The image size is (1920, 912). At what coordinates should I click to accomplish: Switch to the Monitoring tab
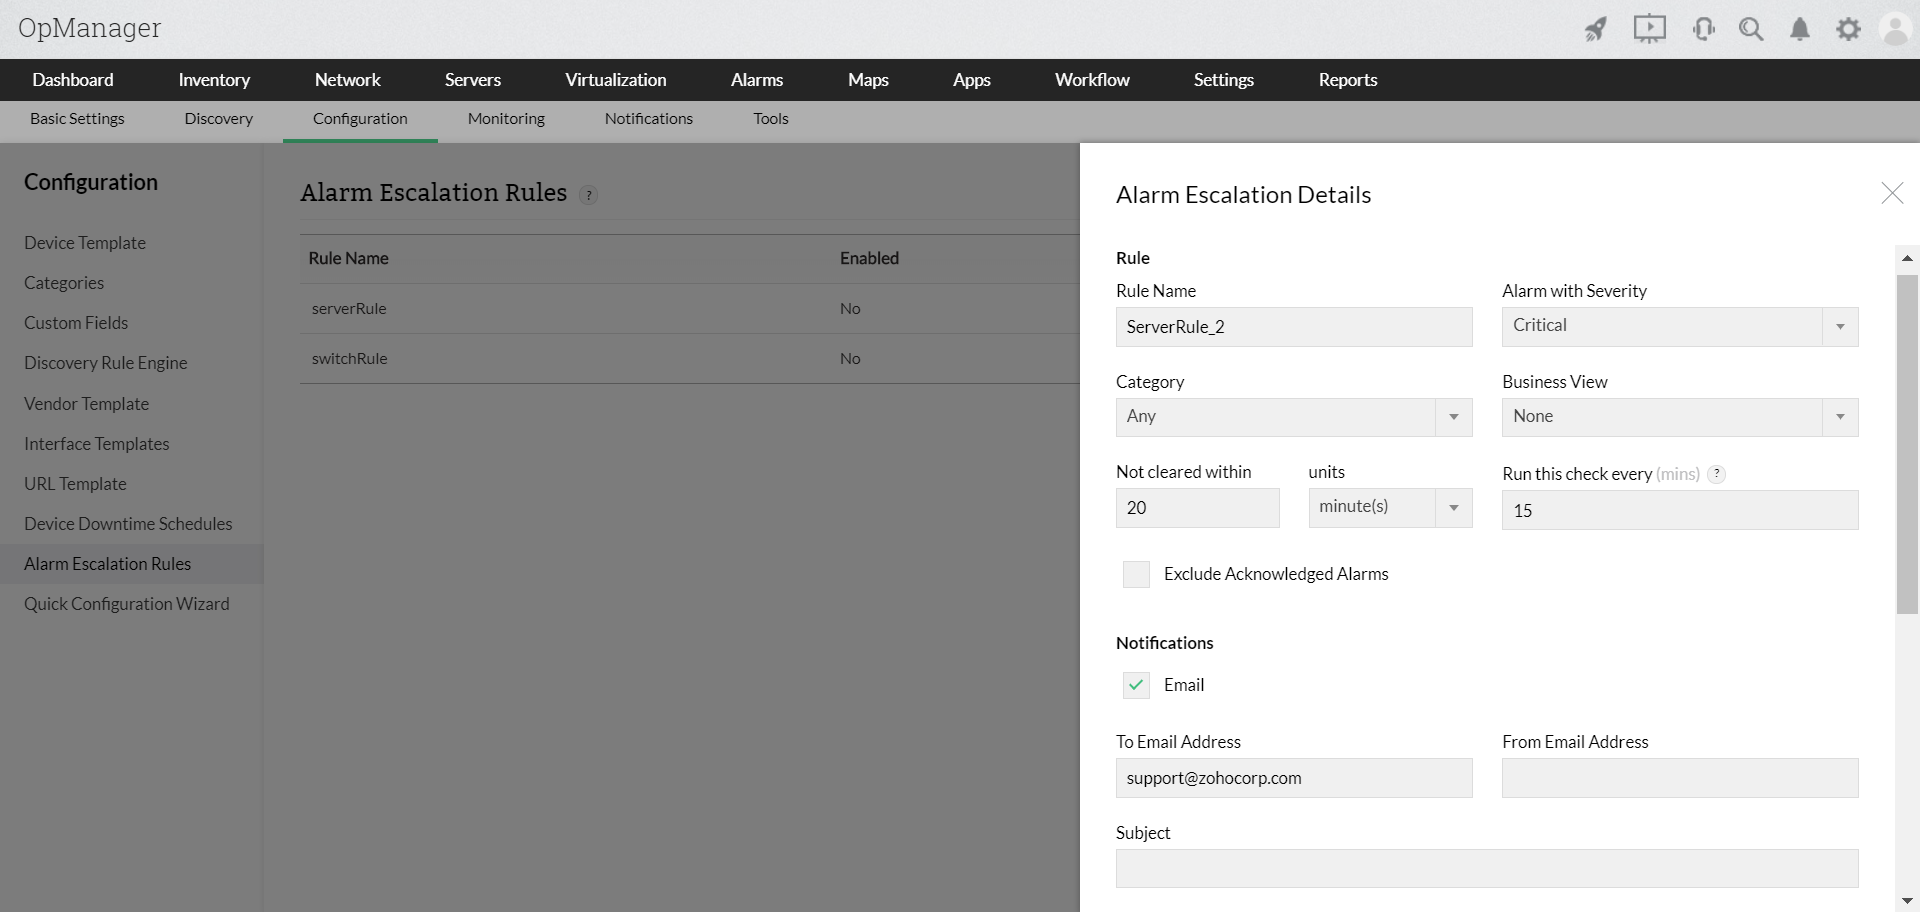click(506, 119)
